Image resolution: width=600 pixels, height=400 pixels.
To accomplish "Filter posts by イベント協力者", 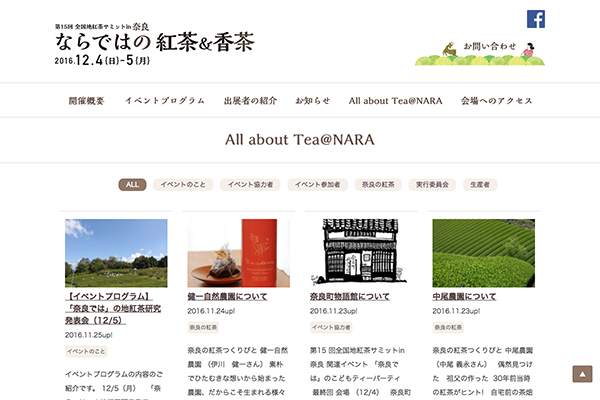I will point(250,184).
